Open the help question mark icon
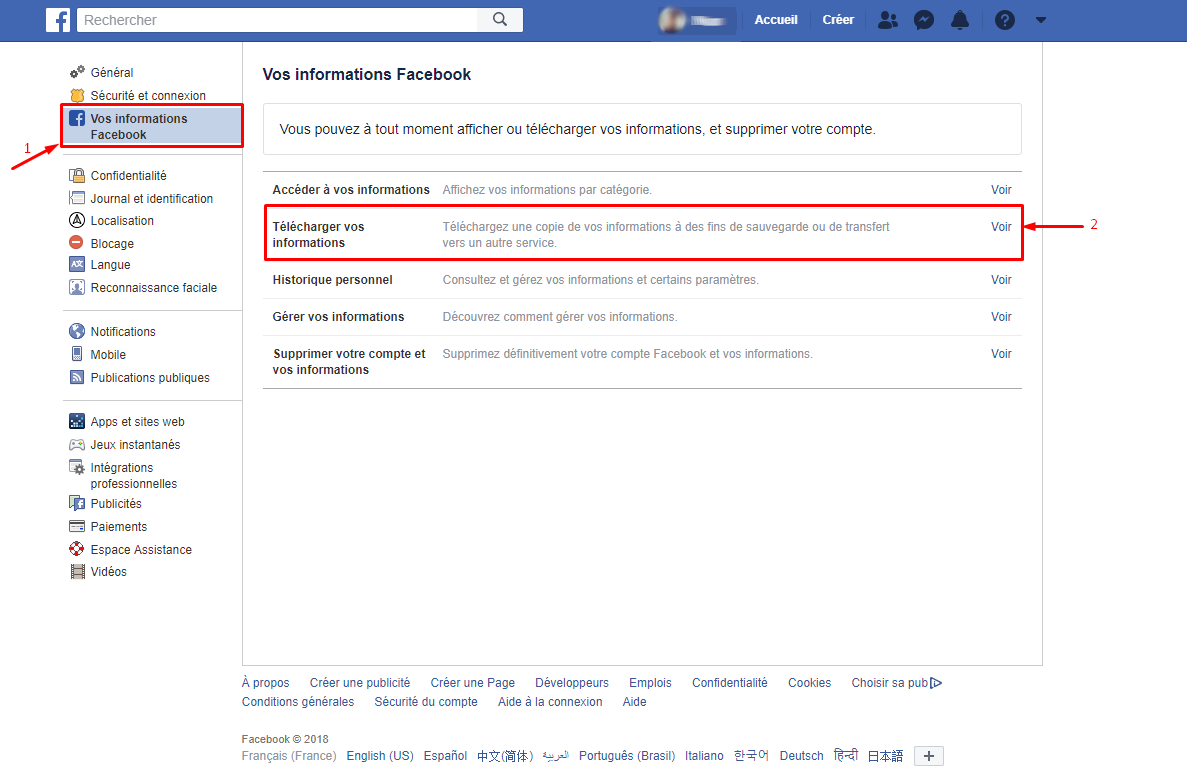1187x784 pixels. click(x=1005, y=20)
